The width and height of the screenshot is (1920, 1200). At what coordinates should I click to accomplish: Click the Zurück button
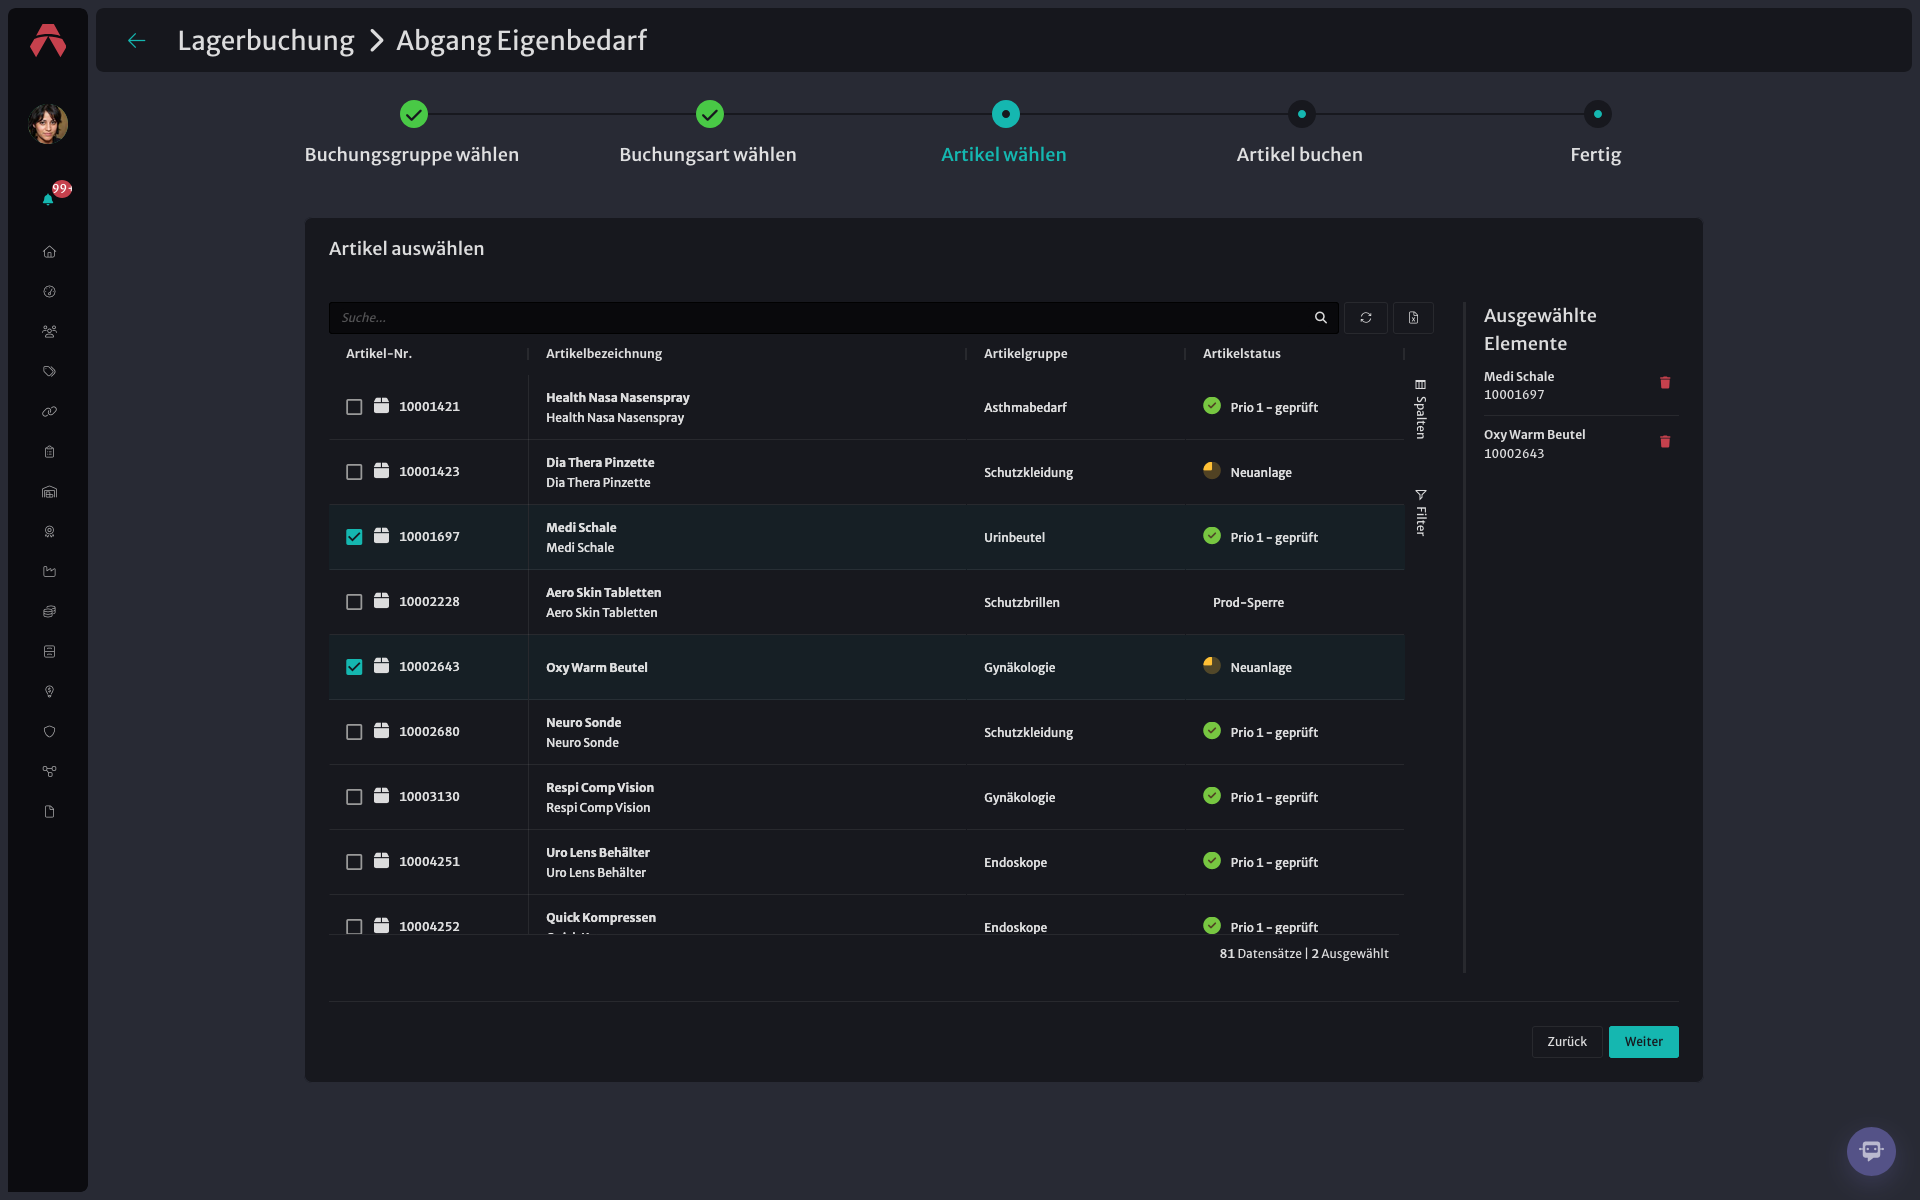pyautogui.click(x=1567, y=1042)
